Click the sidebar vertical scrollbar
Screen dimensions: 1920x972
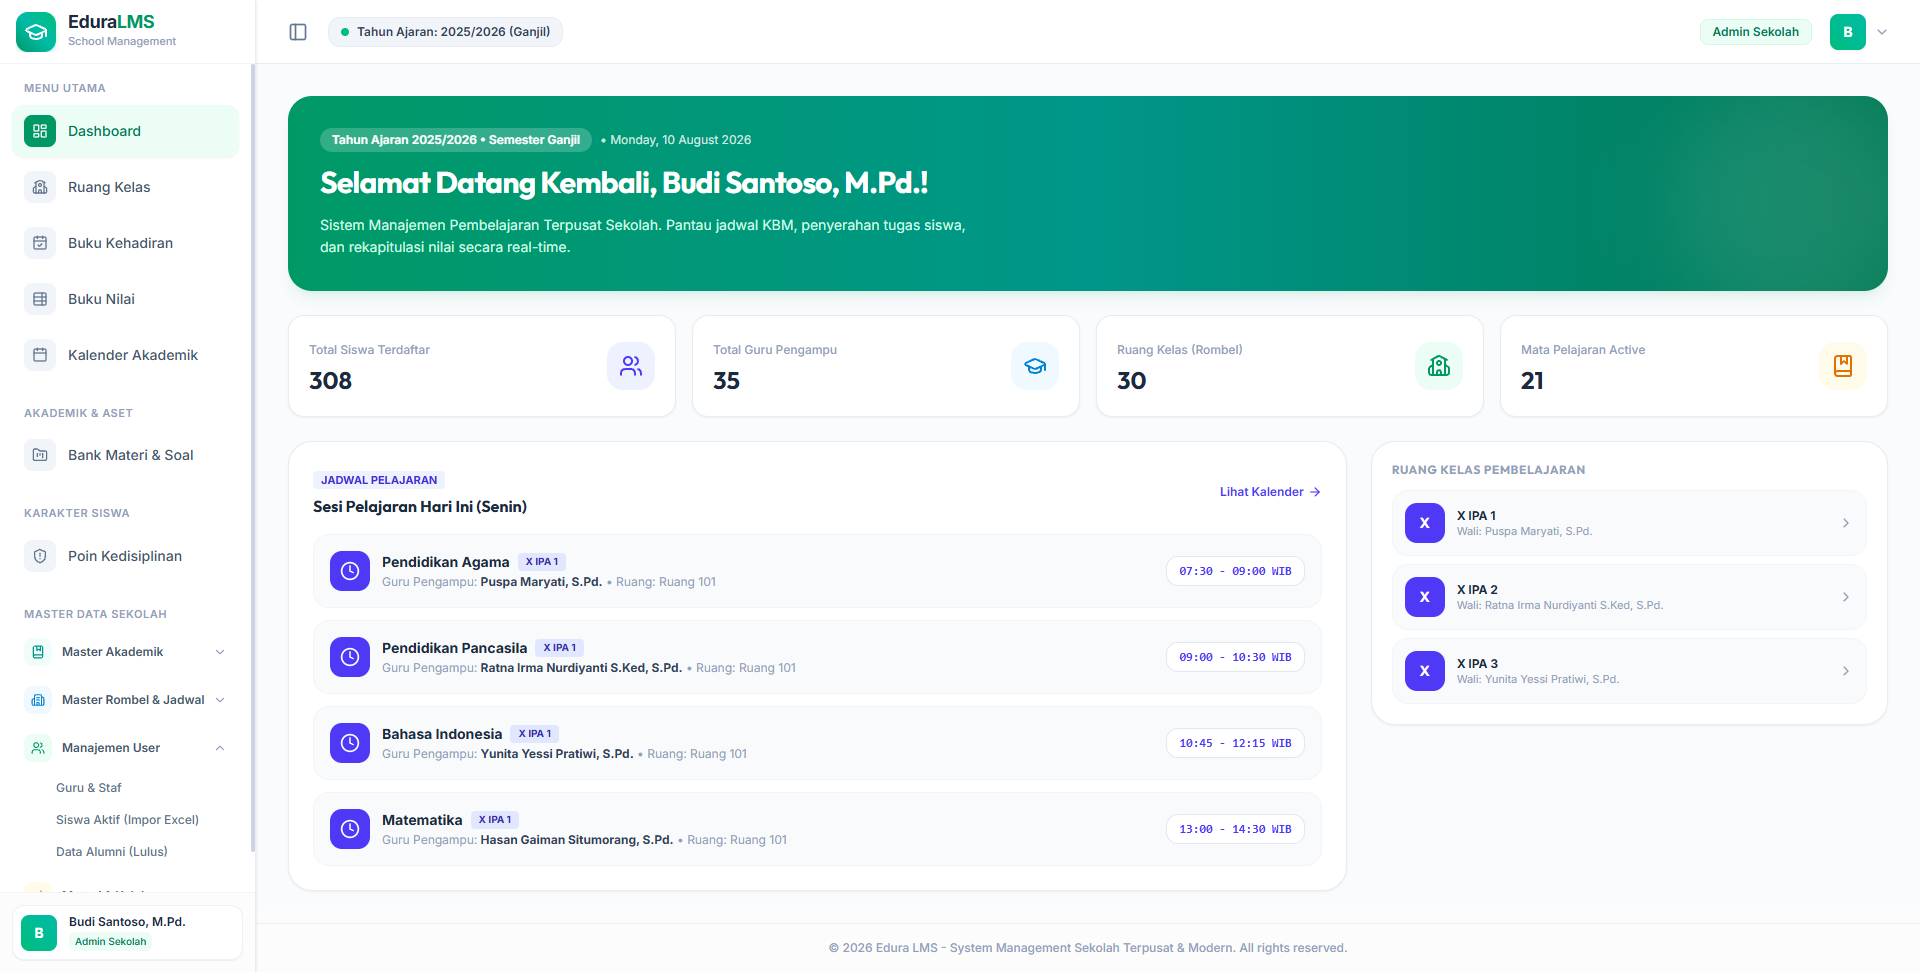(x=253, y=458)
